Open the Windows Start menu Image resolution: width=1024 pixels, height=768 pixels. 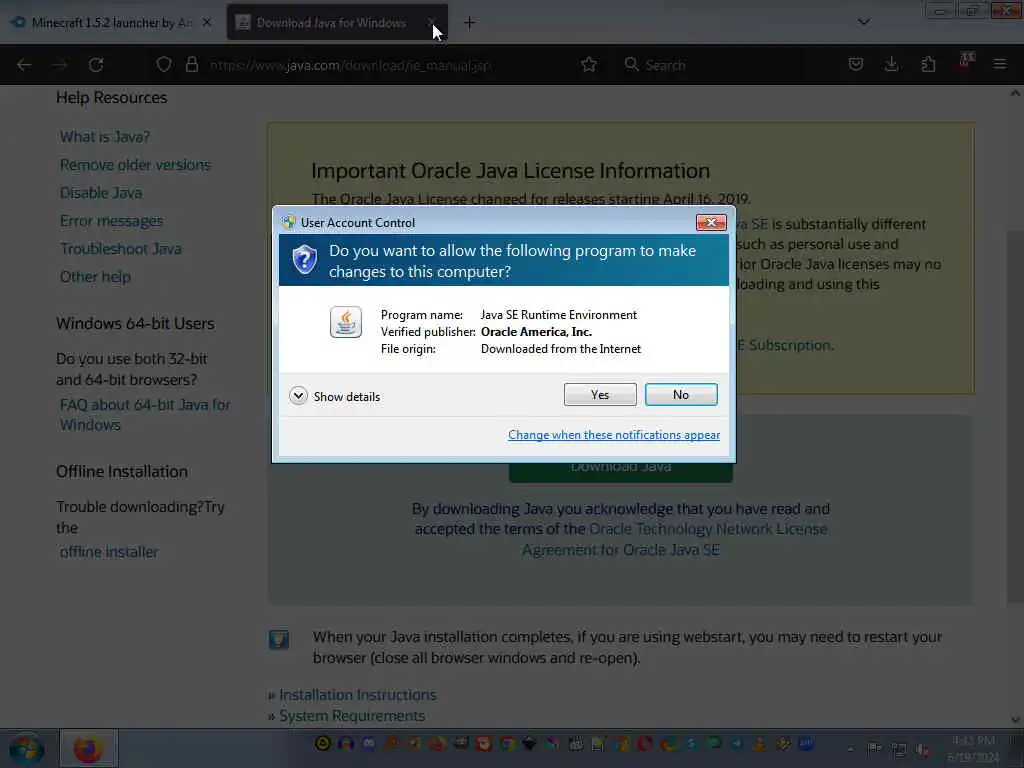pos(27,749)
